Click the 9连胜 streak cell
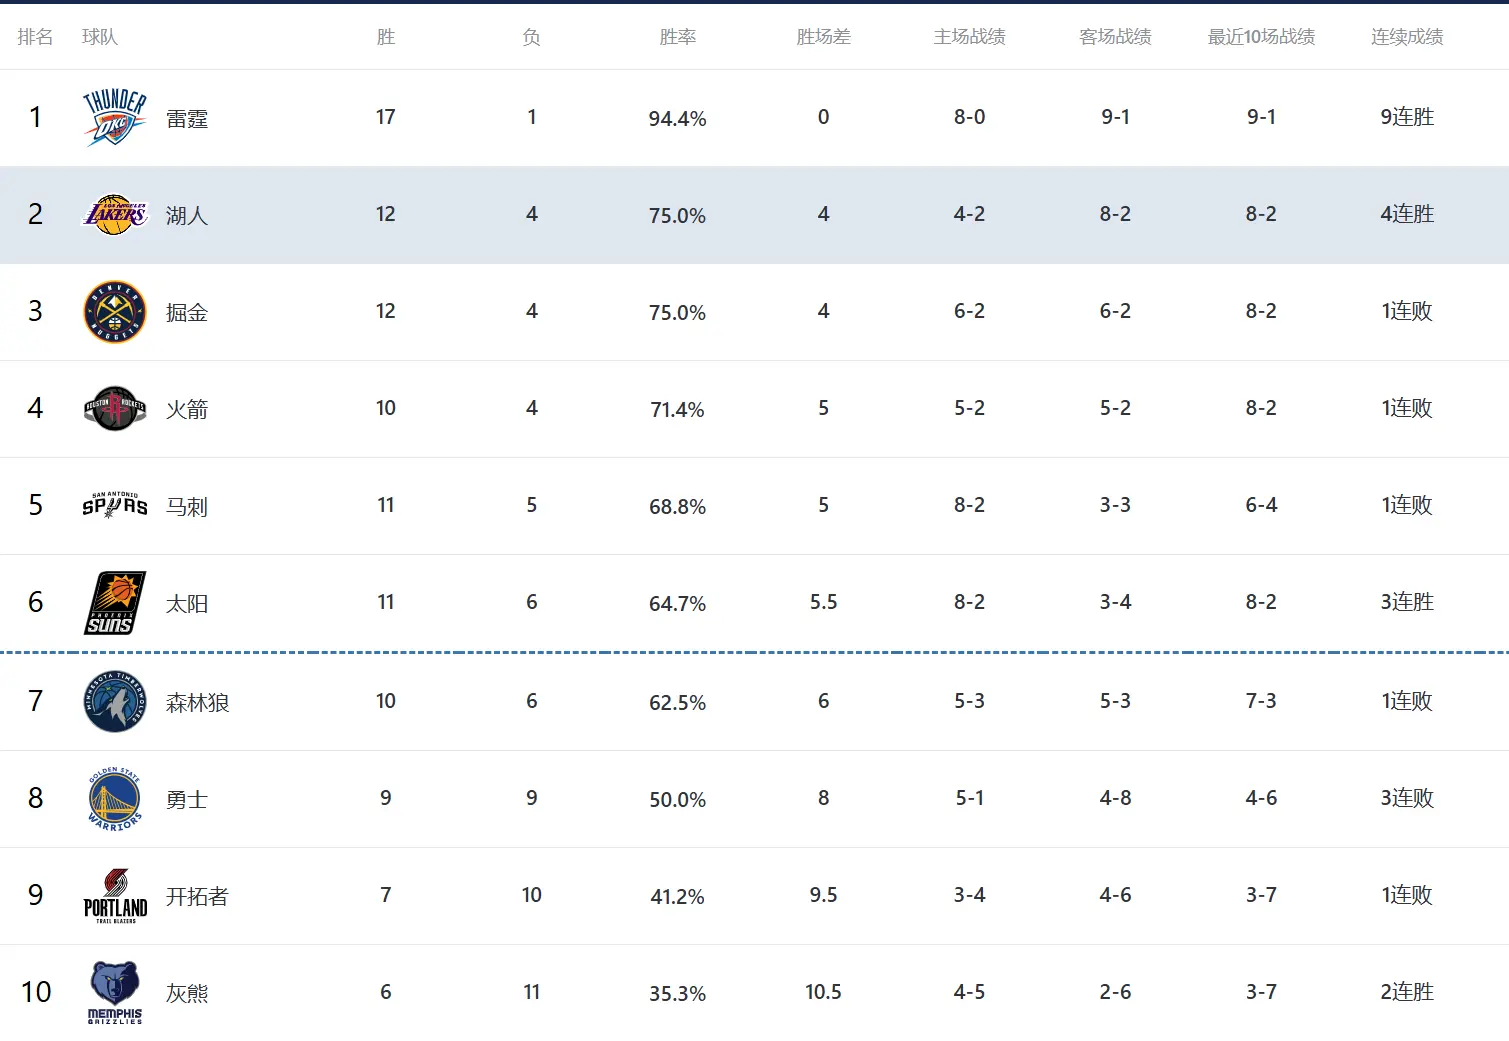 click(1407, 117)
